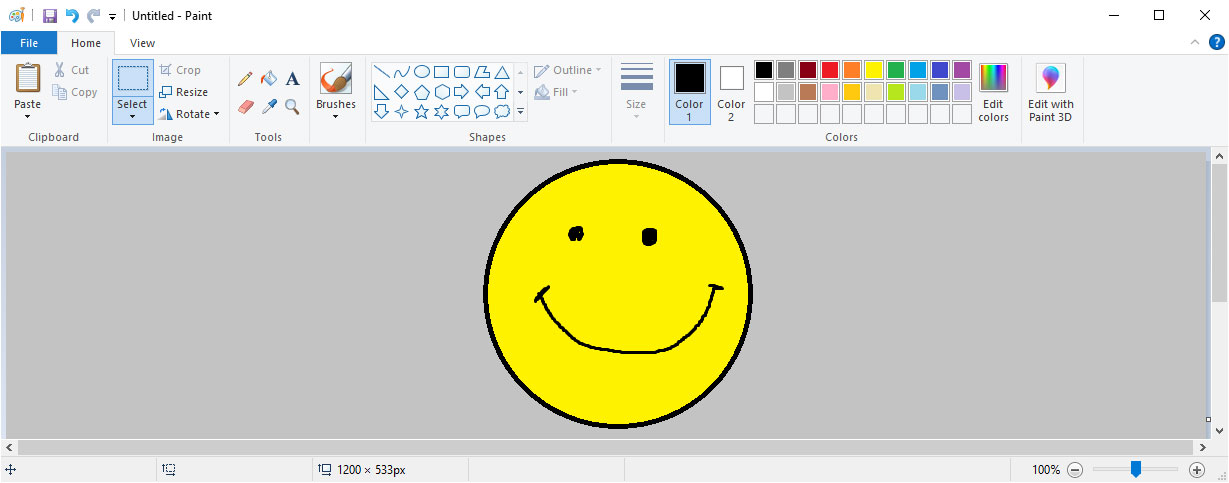Customize Quick Access Toolbar dropdown

[112, 17]
